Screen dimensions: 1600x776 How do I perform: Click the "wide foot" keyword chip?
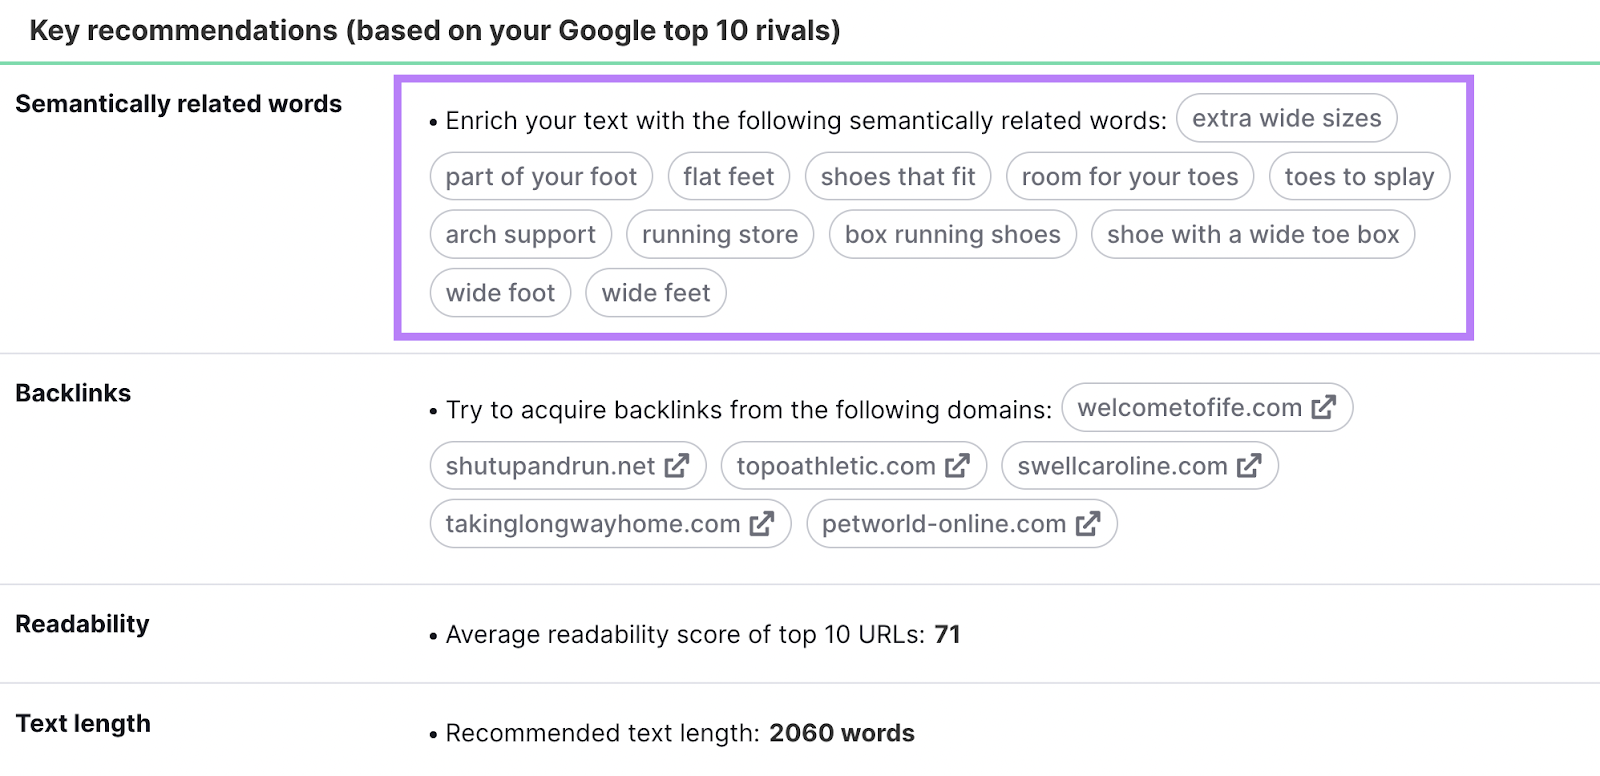(500, 292)
